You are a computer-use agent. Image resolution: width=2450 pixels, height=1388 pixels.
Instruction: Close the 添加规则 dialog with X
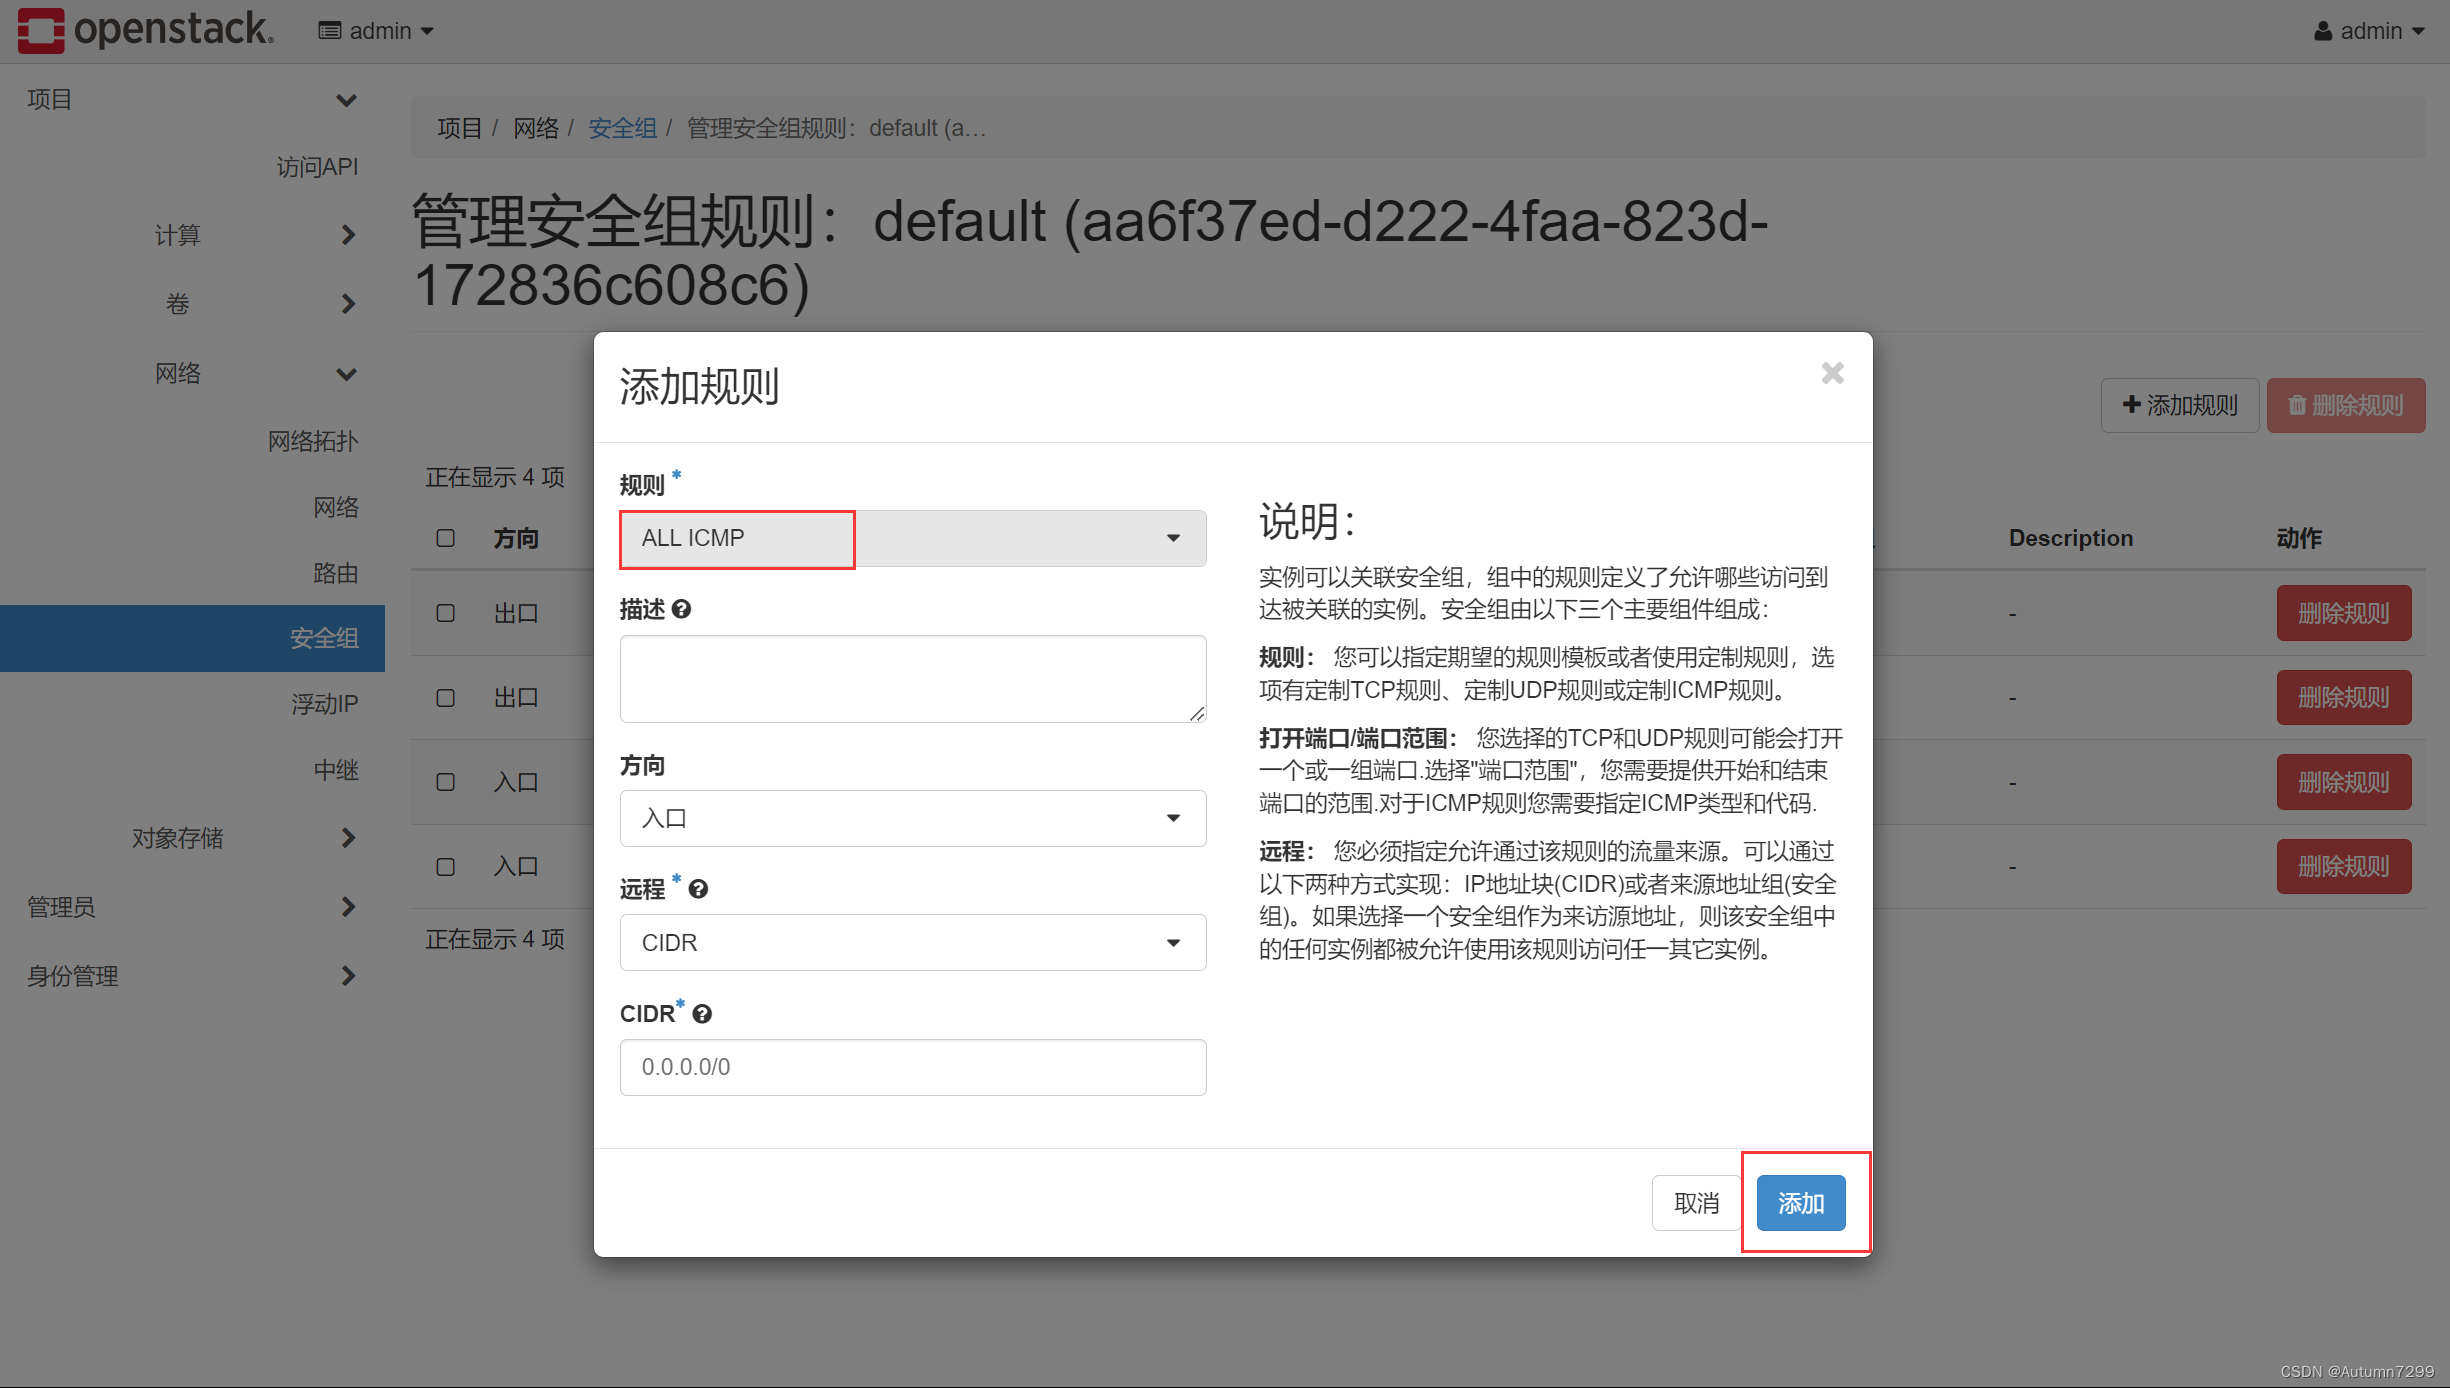1832,373
